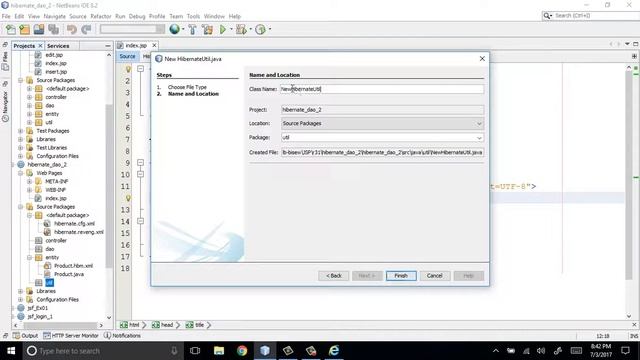Image resolution: width=640 pixels, height=360 pixels.
Task: Close the New HibernateUtil.java dialog
Action: coord(482,59)
